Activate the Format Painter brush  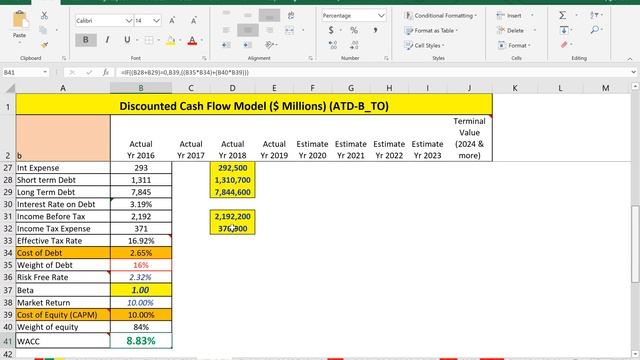coord(44,44)
